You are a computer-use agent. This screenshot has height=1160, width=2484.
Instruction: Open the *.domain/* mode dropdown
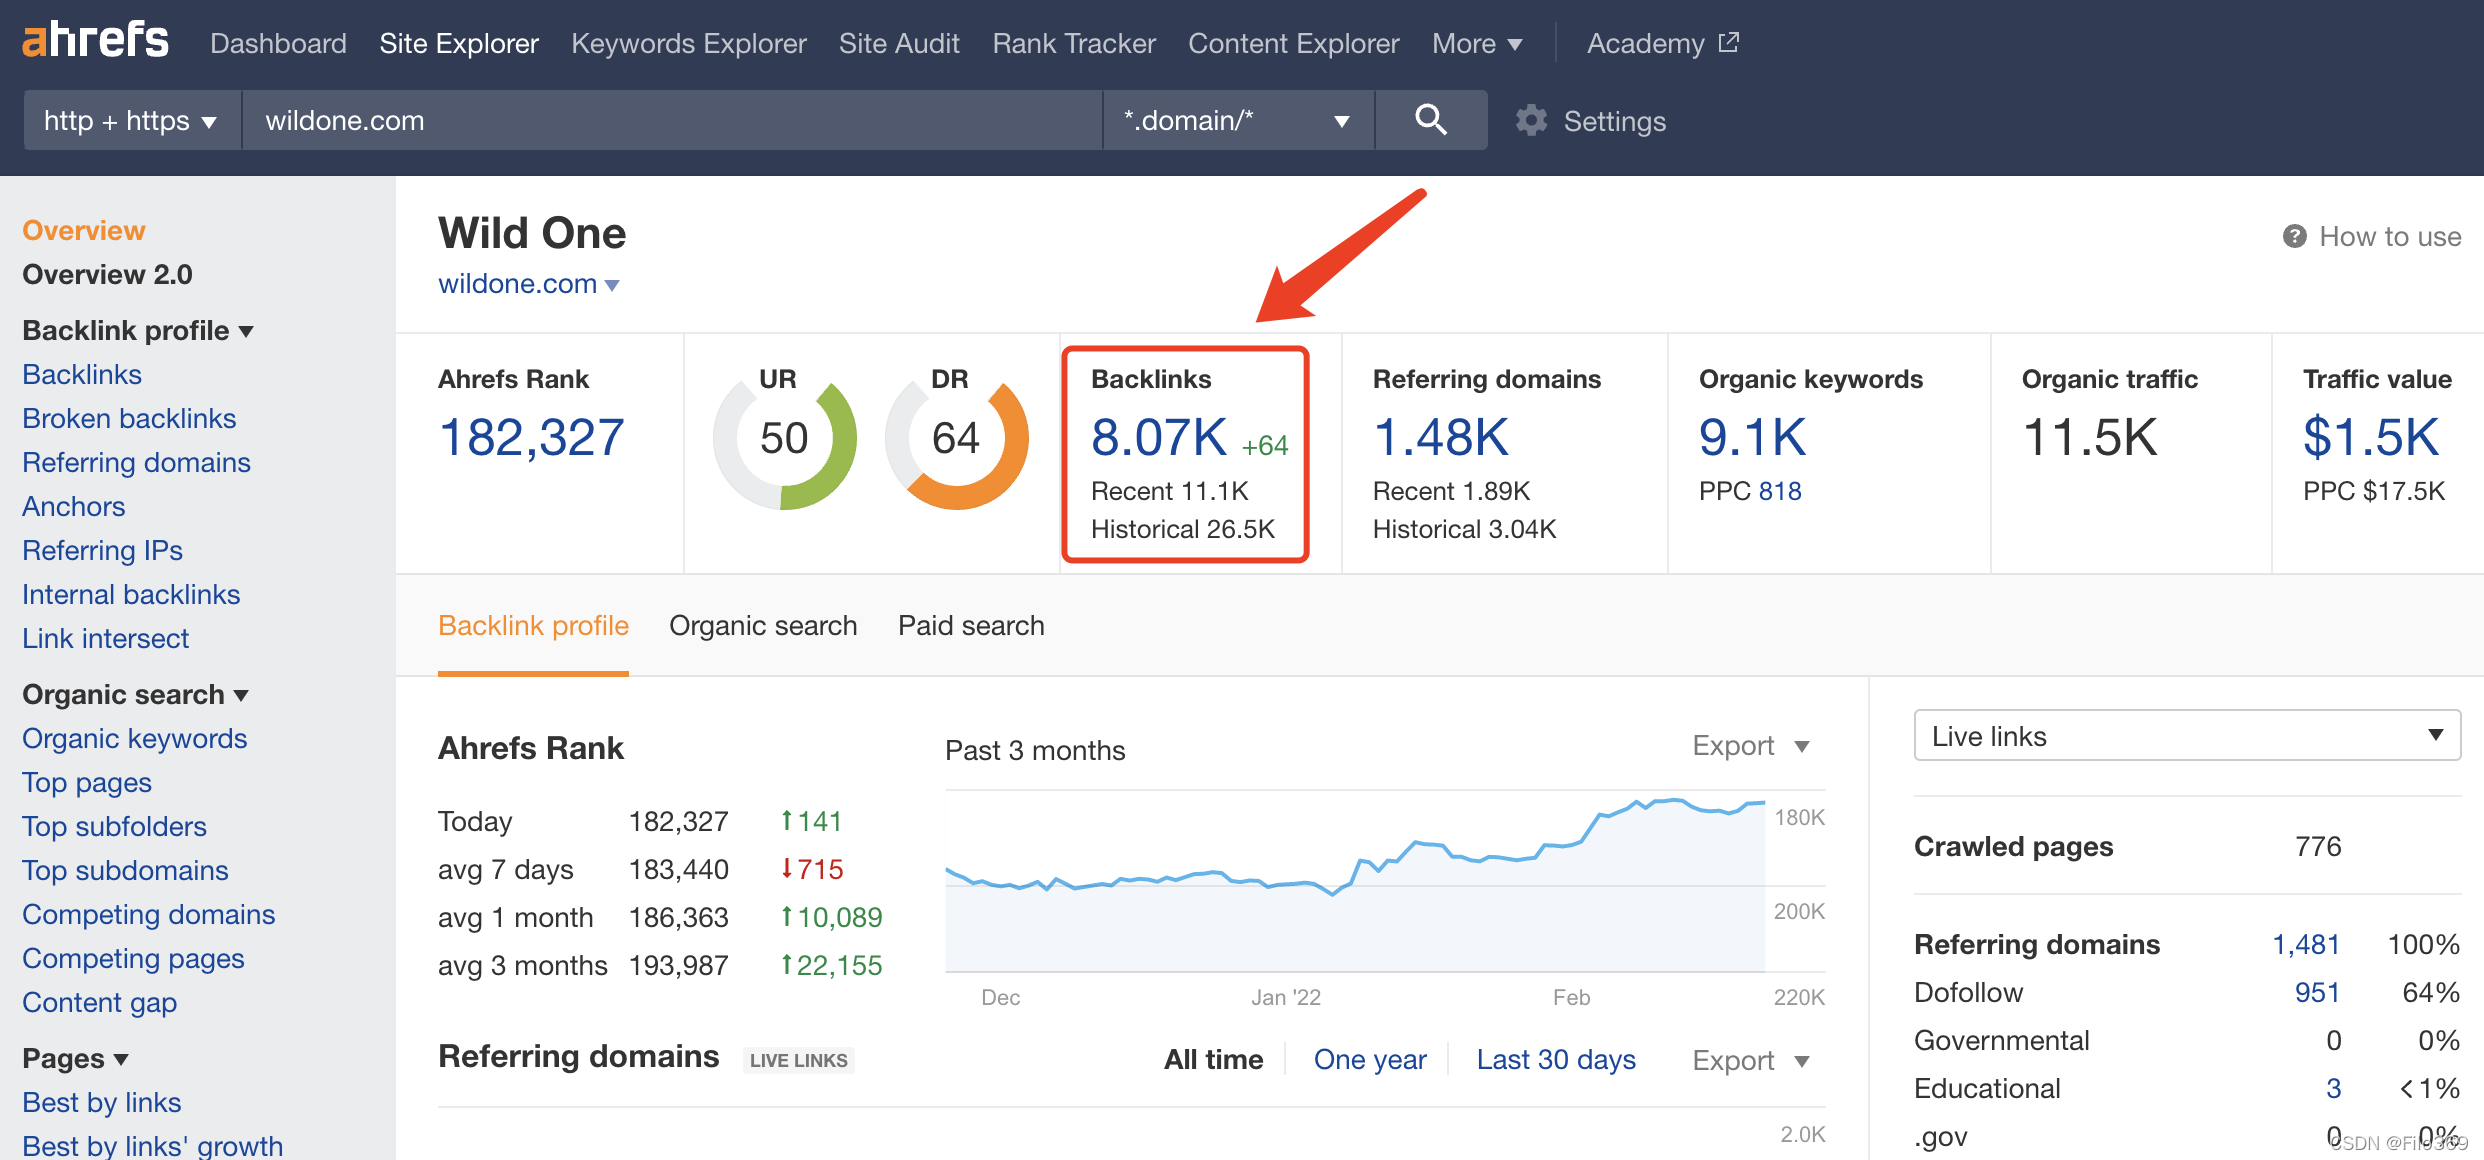coord(1237,121)
